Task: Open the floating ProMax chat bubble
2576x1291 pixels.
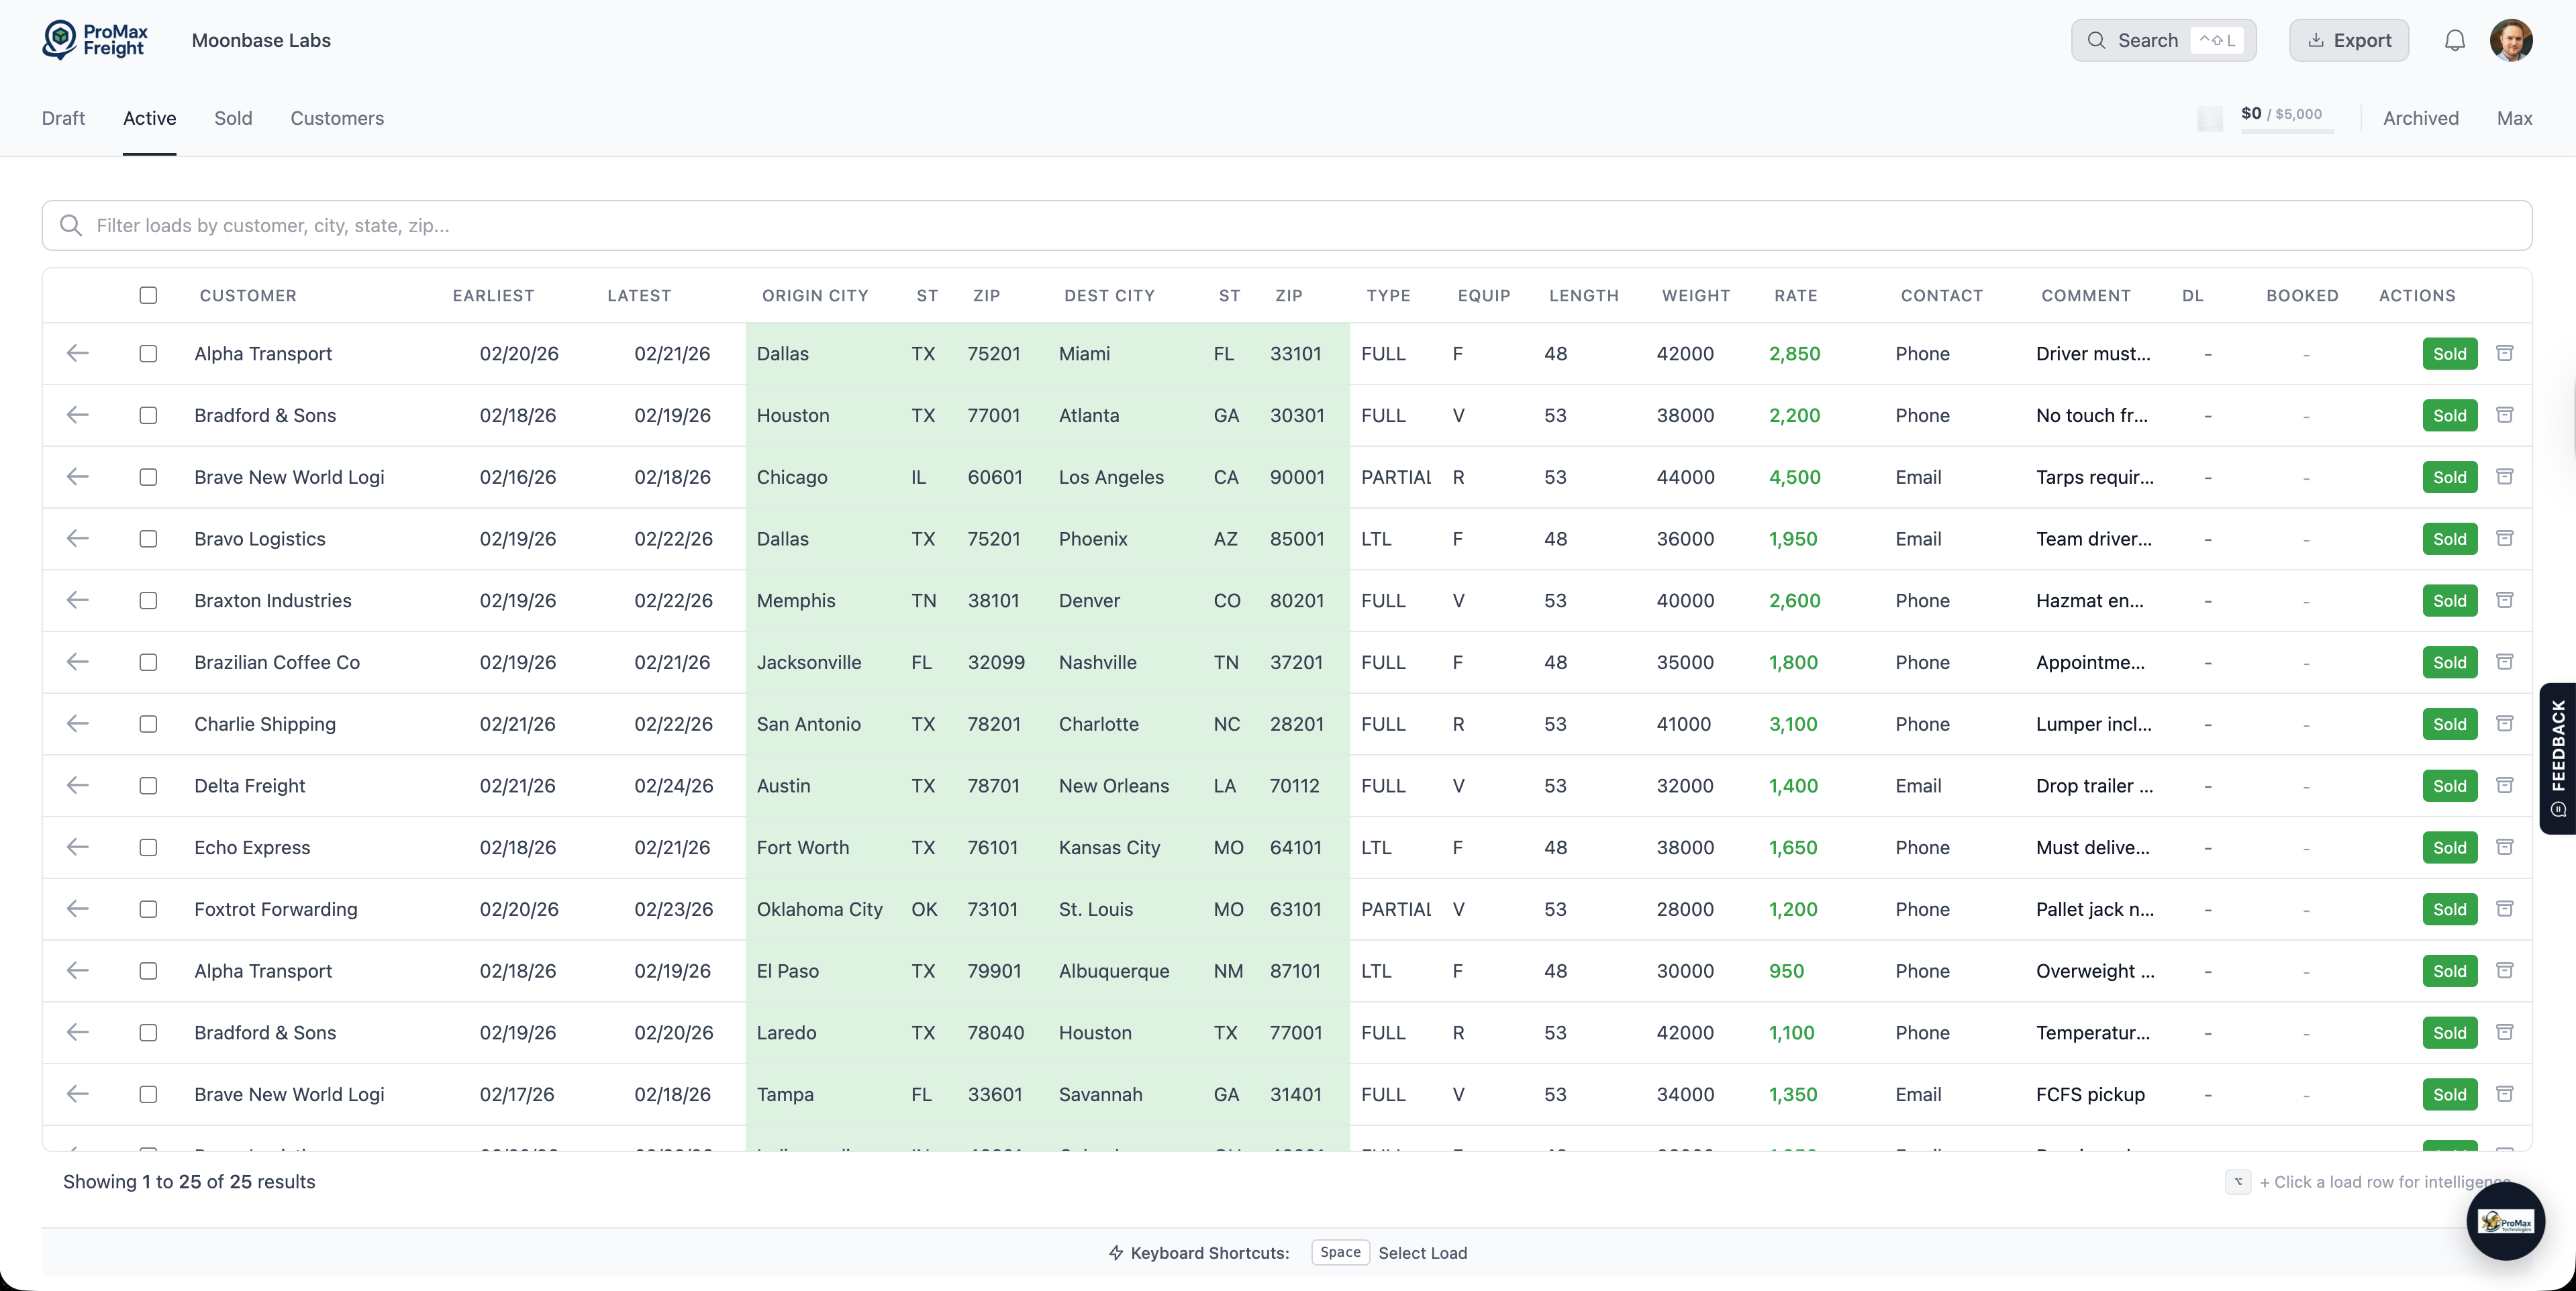Action: click(2505, 1221)
